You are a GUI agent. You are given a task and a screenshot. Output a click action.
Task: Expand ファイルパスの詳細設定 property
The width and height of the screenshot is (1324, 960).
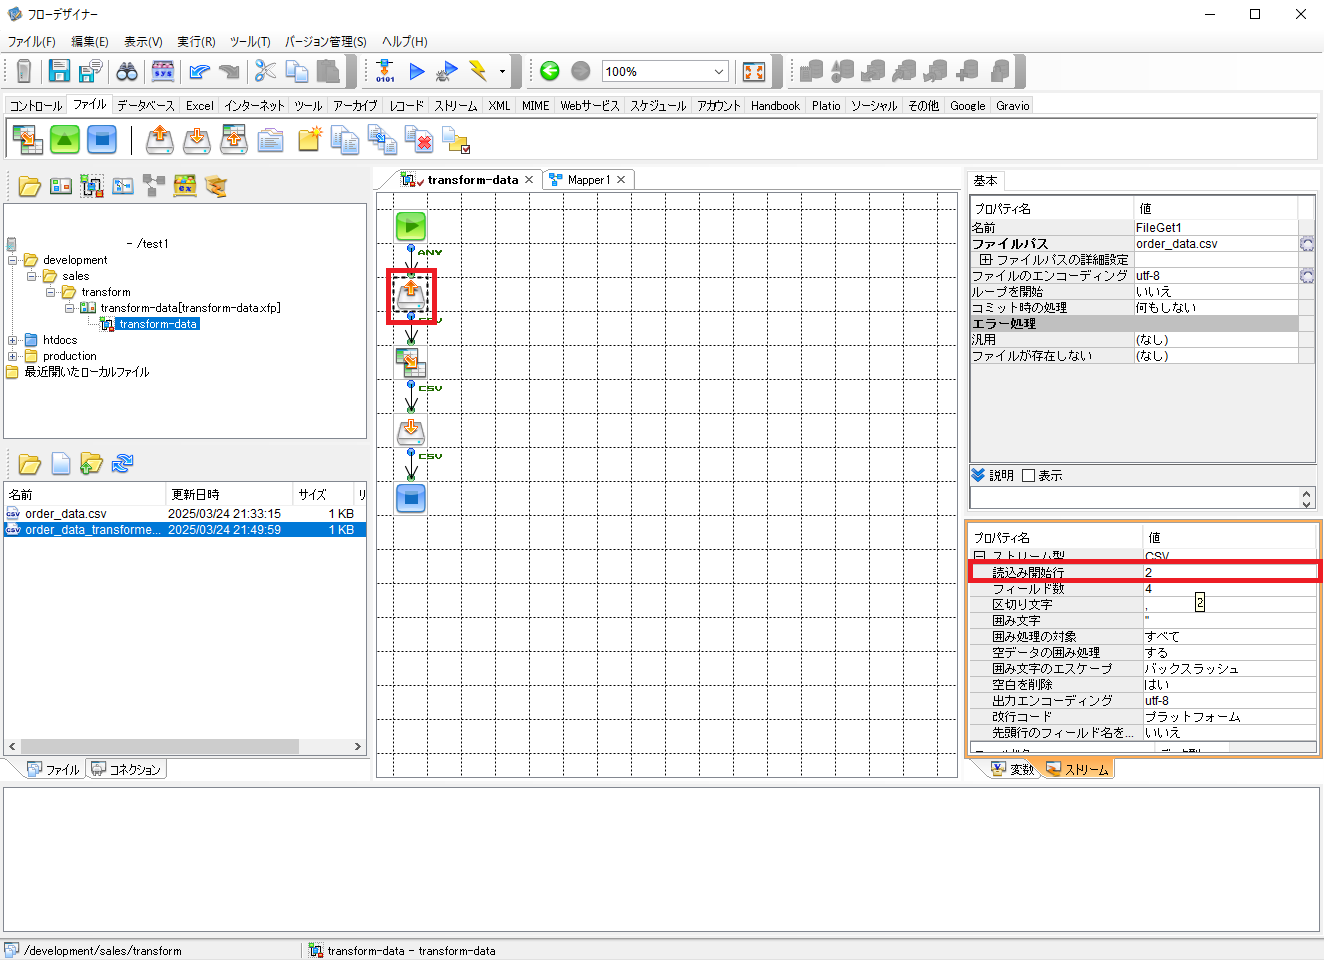click(x=986, y=260)
